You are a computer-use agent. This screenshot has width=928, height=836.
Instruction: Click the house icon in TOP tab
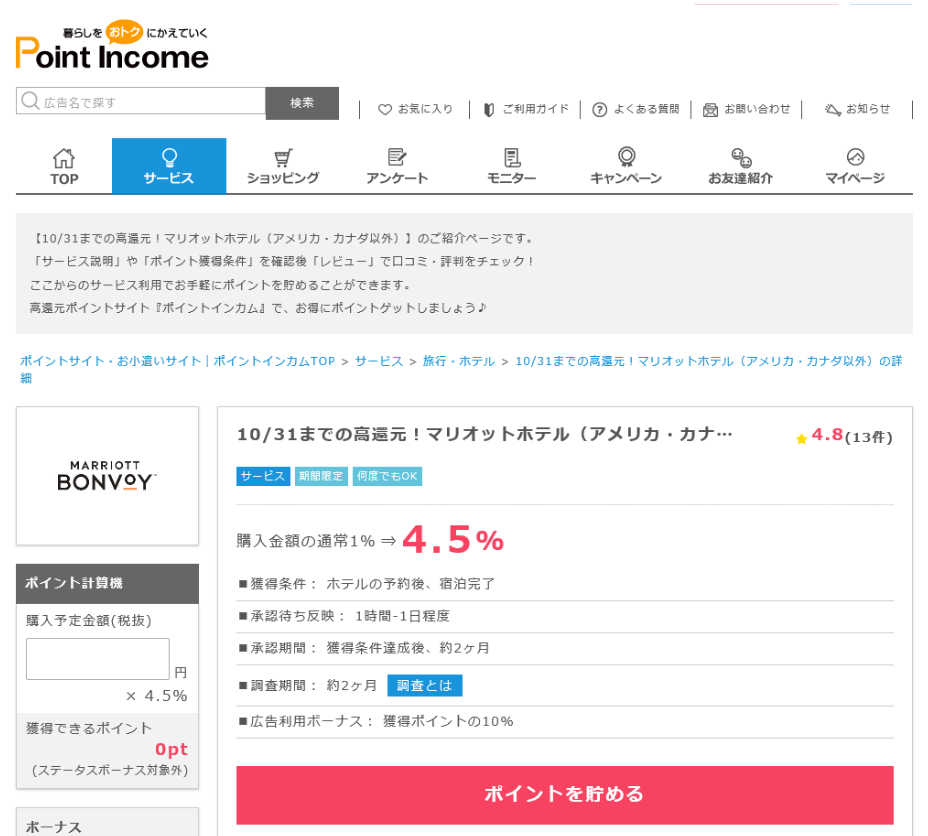click(64, 158)
